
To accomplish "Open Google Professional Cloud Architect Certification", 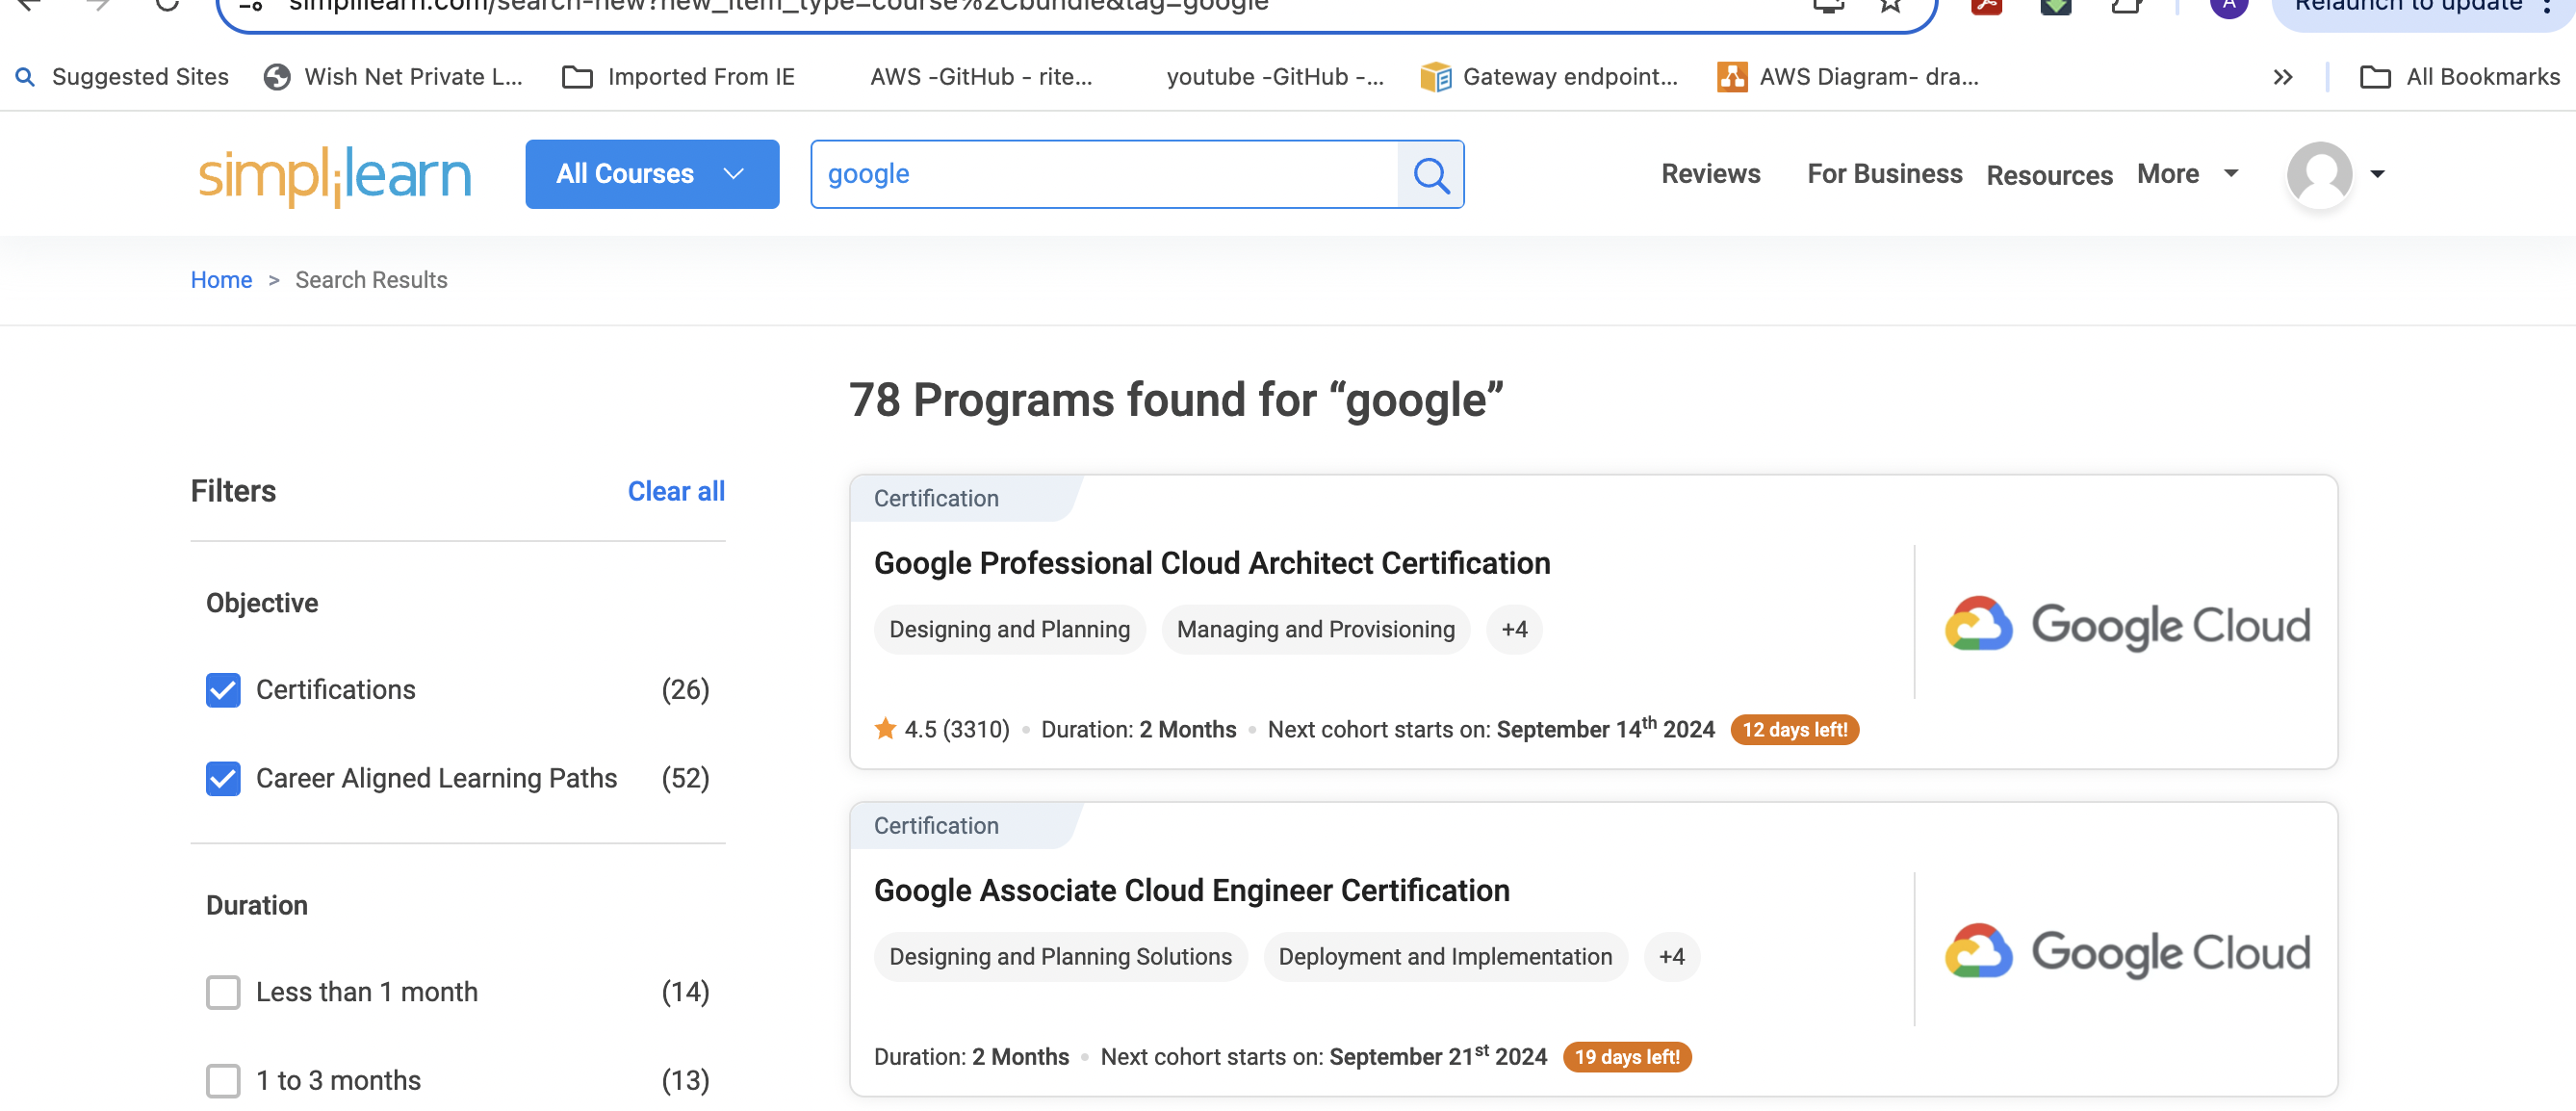I will [1212, 563].
